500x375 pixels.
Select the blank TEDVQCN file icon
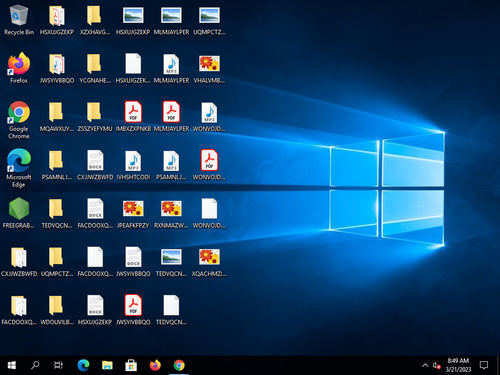171,310
